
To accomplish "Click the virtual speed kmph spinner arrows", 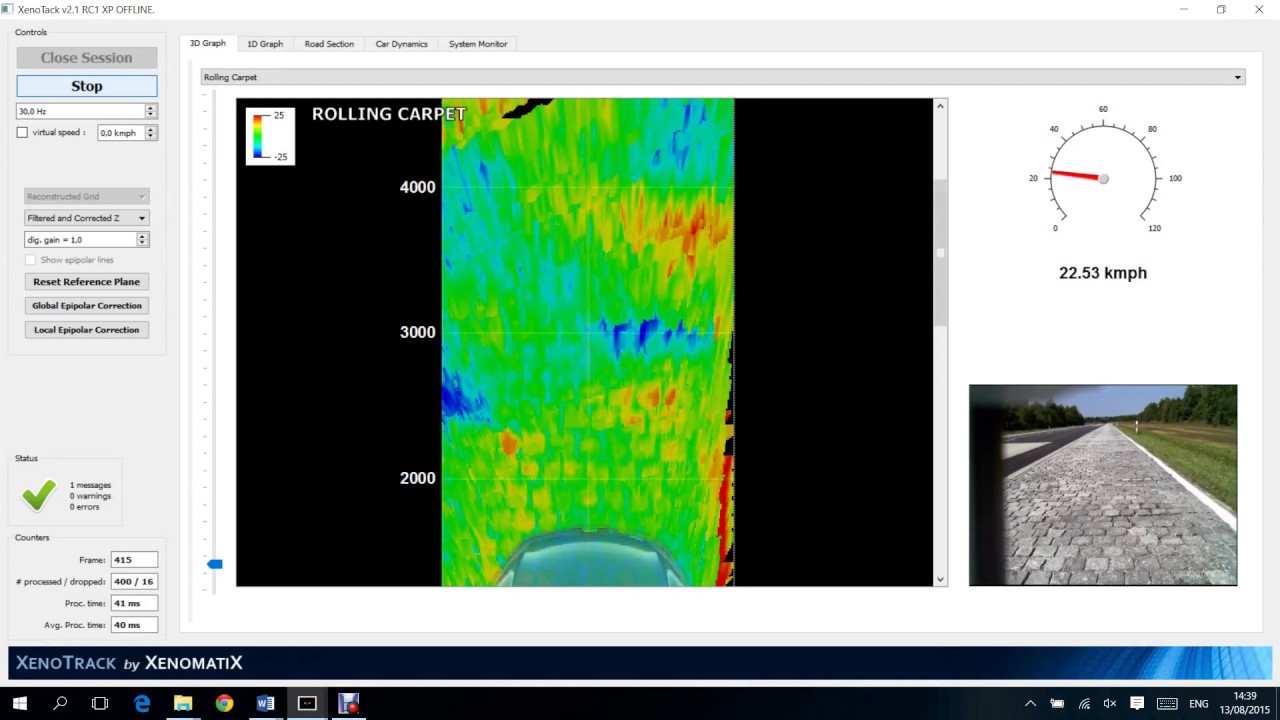I will pyautogui.click(x=151, y=133).
